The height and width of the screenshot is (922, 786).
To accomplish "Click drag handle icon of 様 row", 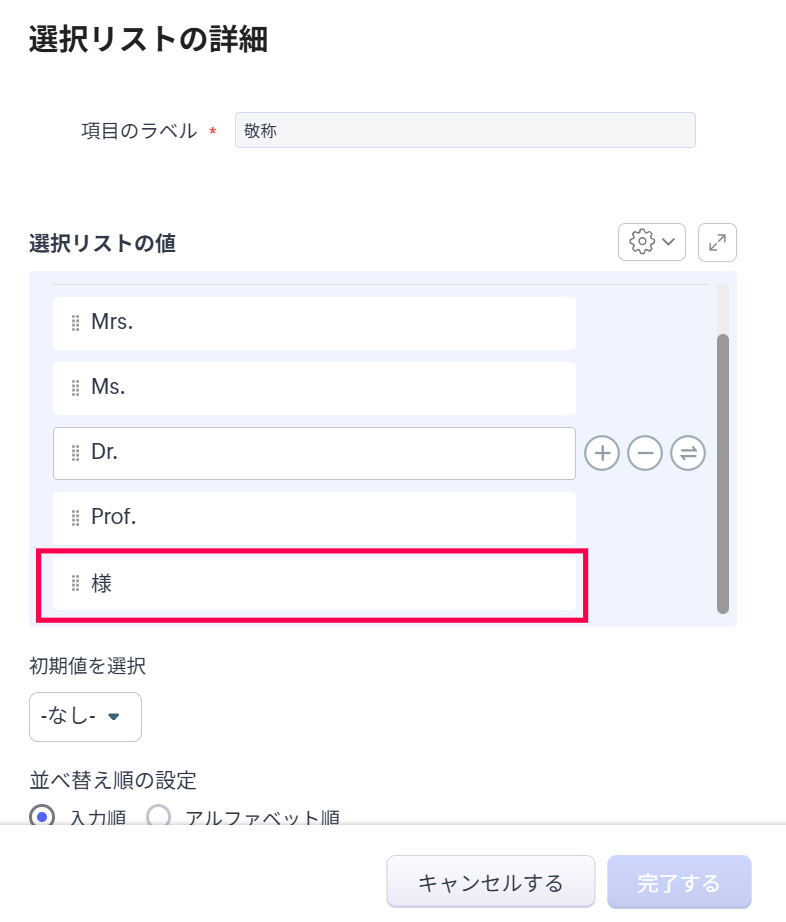I will (x=75, y=583).
